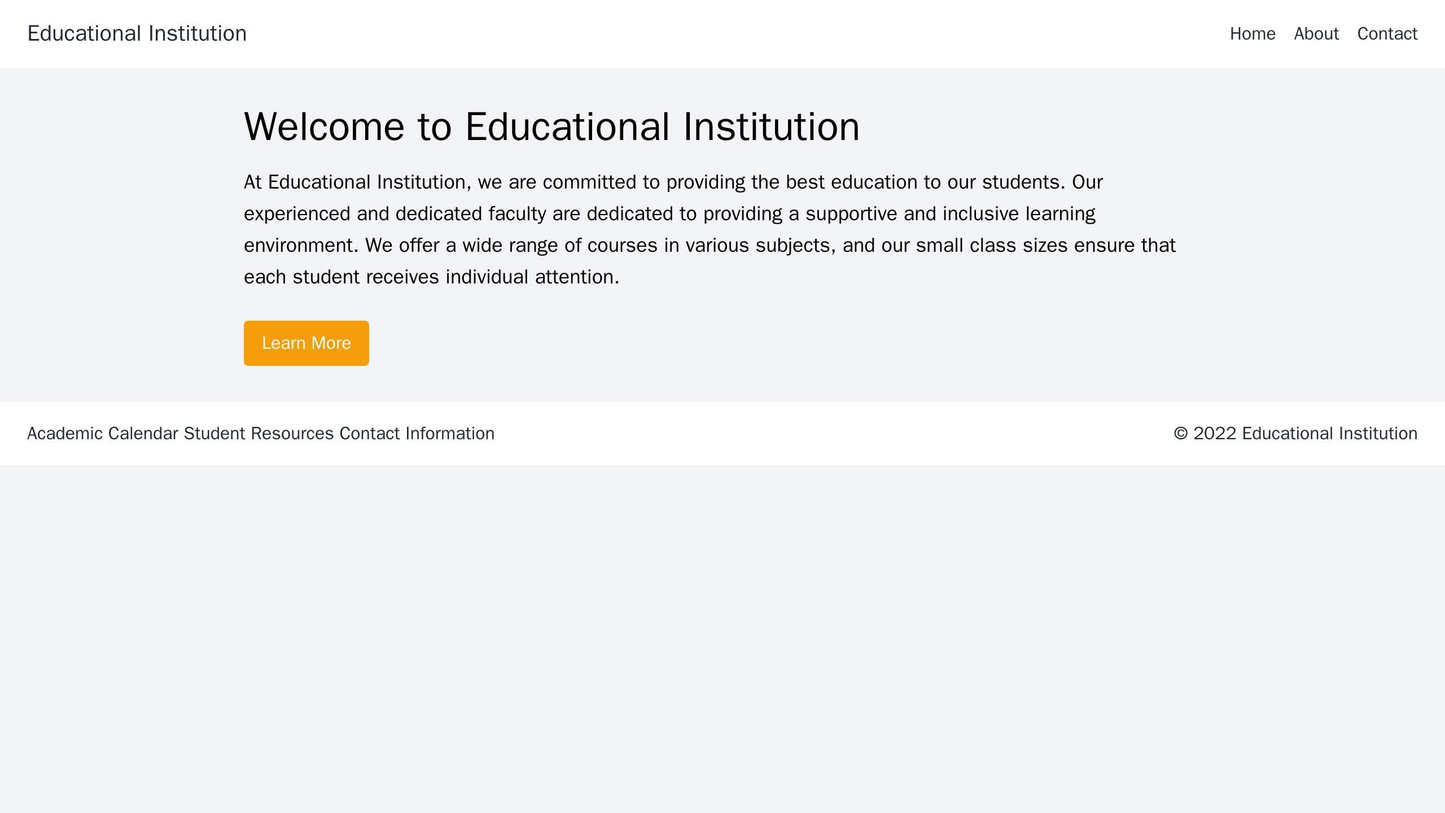Click the About link in the top menu
The width and height of the screenshot is (1445, 813).
click(x=1315, y=33)
